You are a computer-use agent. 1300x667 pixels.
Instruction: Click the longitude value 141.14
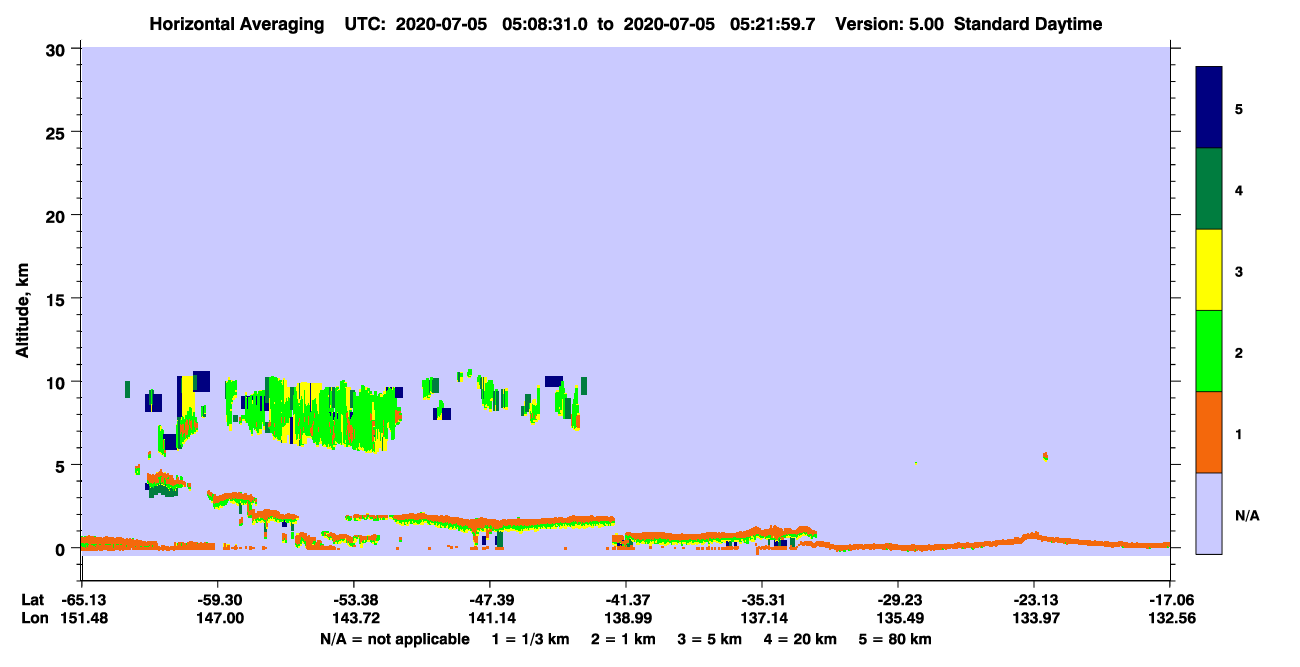[x=490, y=619]
